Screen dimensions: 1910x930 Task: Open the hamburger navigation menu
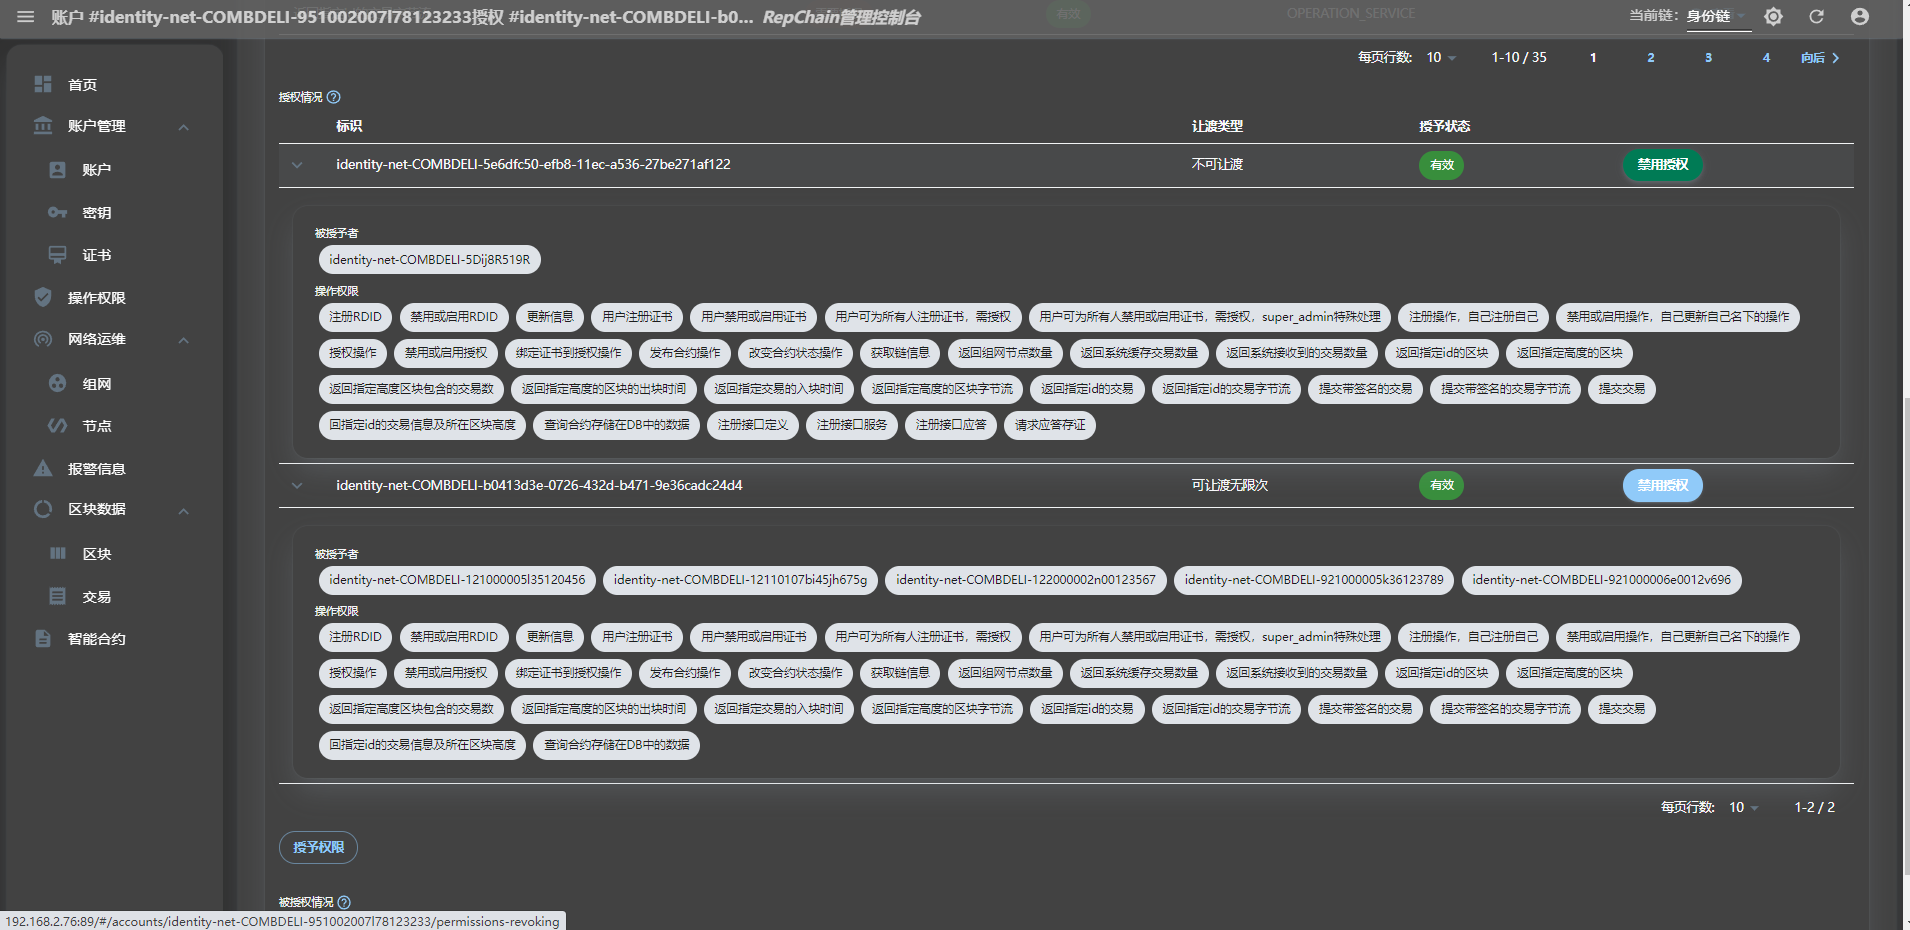(25, 17)
